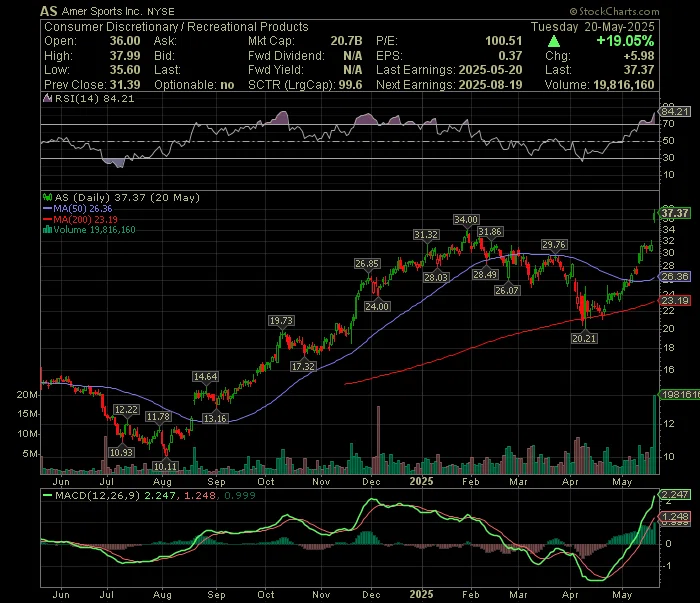Click the Next Earnings date 2025-08-19
The height and width of the screenshot is (603, 700).
click(x=490, y=84)
